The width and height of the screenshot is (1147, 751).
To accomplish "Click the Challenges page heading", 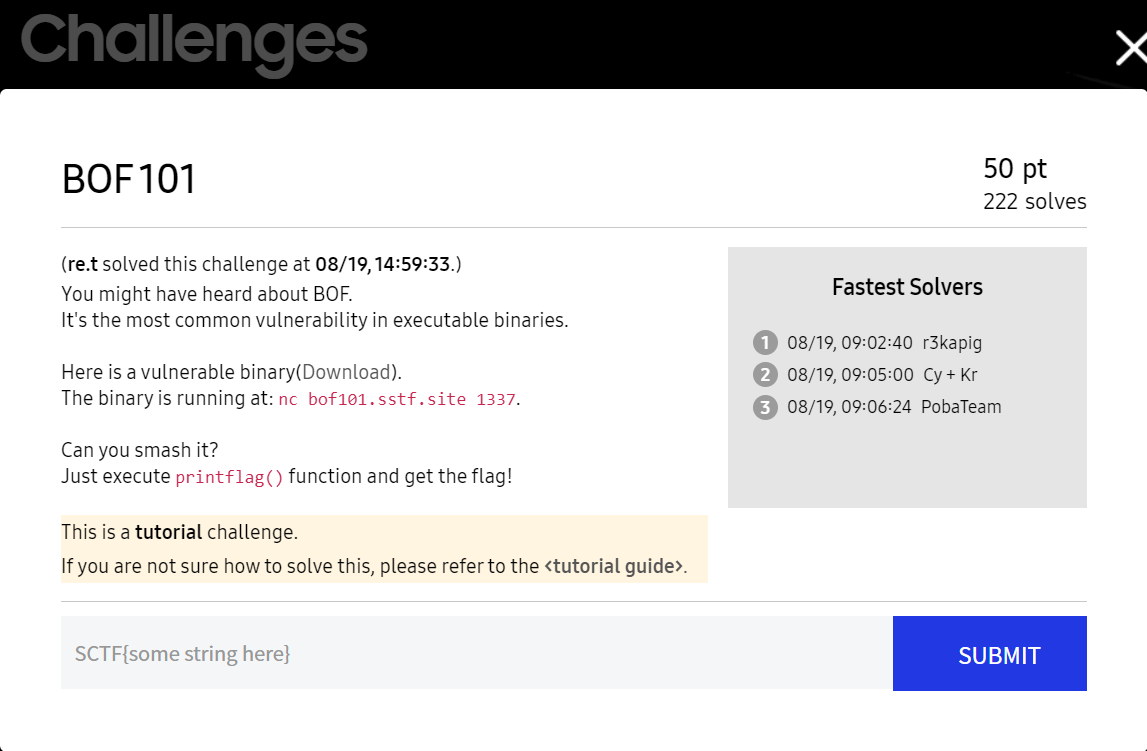I will pyautogui.click(x=195, y=42).
